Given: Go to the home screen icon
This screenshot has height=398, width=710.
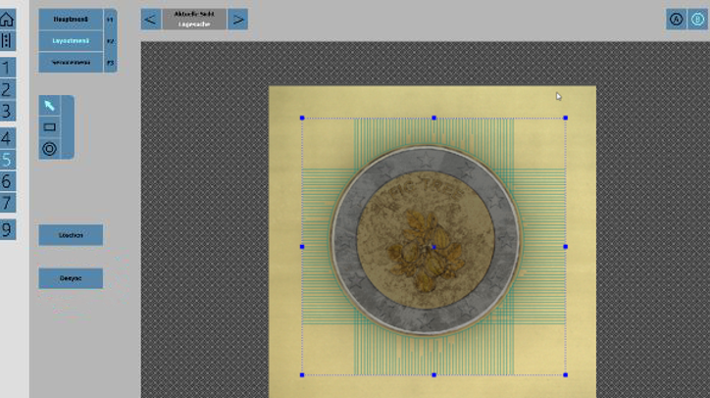Looking at the screenshot, I should tap(7, 19).
